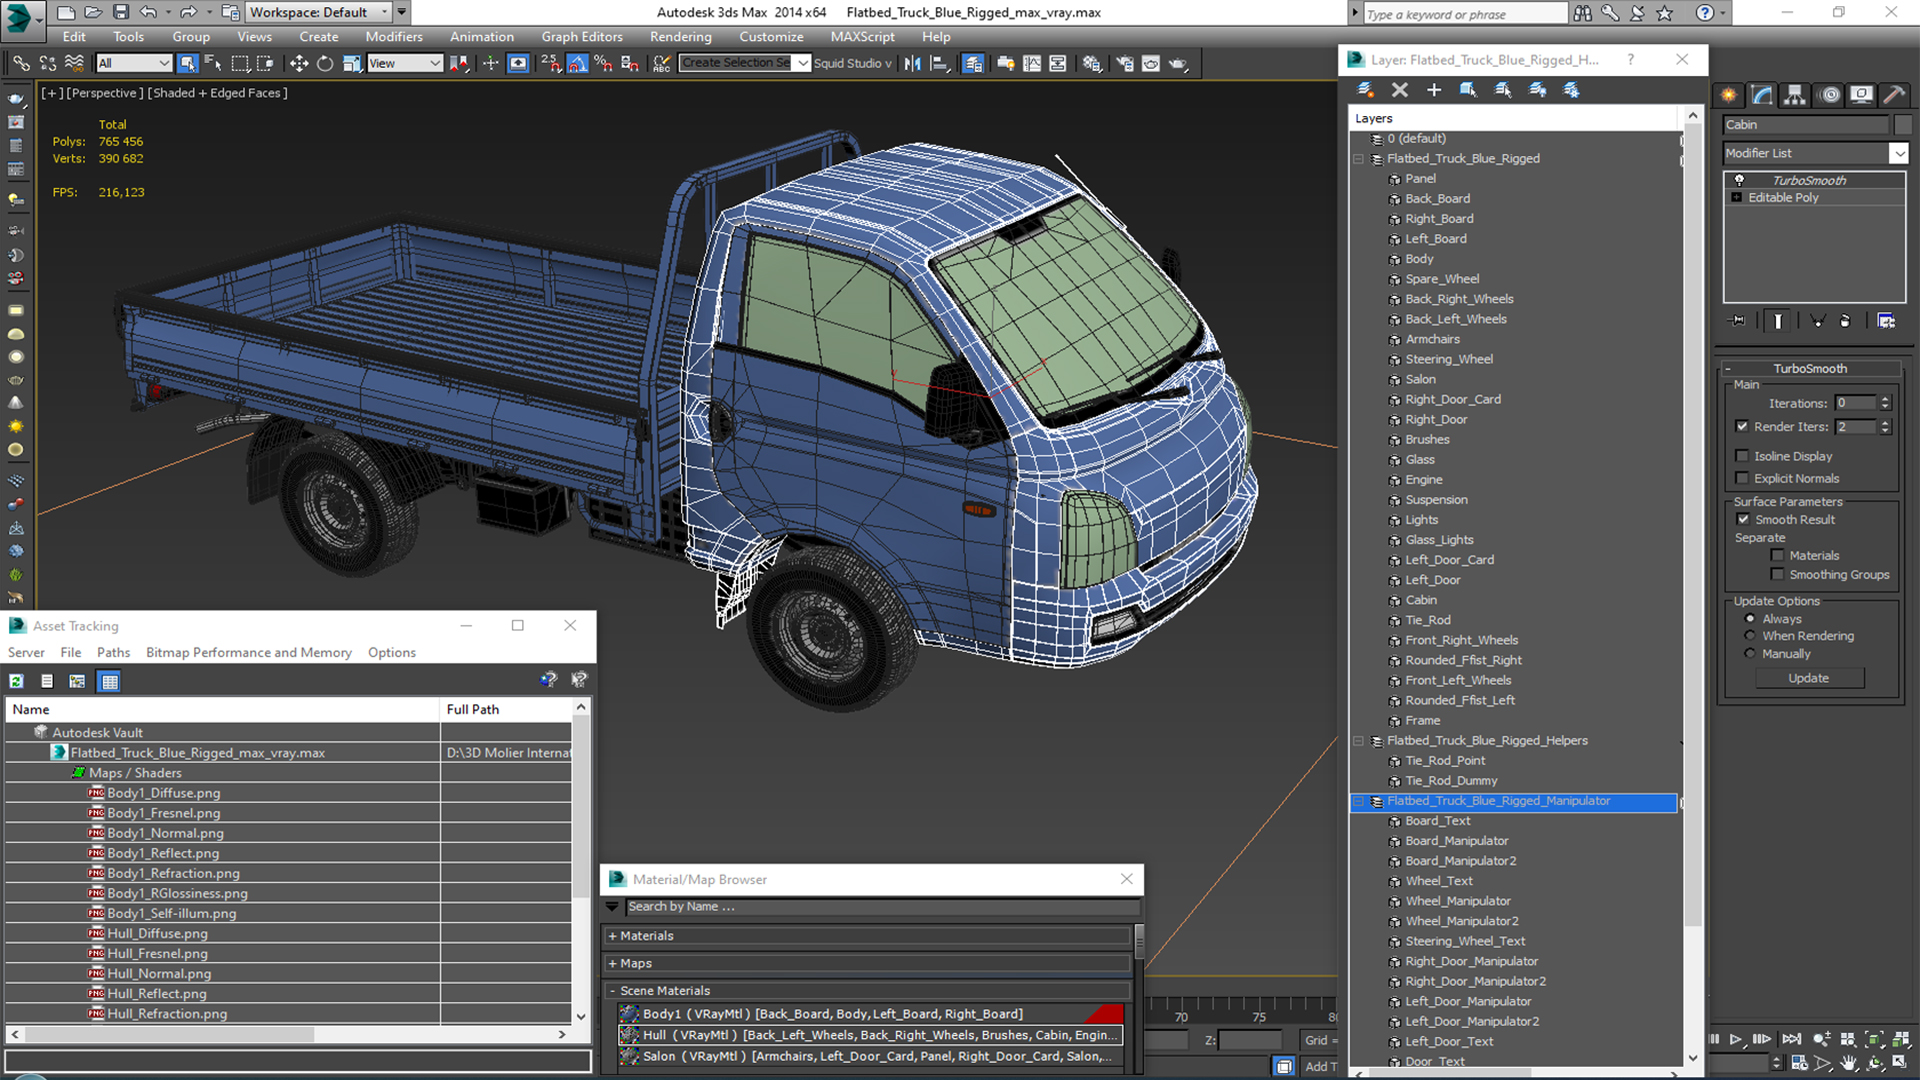The image size is (1920, 1080).
Task: Collapse Flatbed_Truck_Blue_Rigged layer group
Action: (1359, 159)
